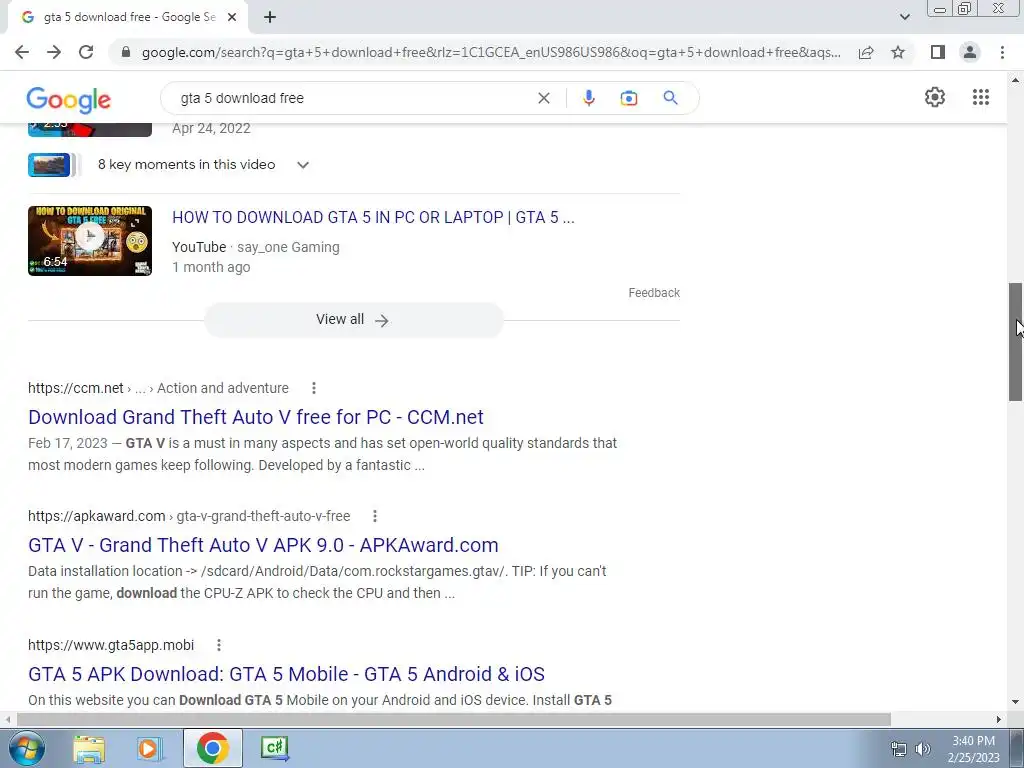
Task: Start a voice search with microphone
Action: [588, 98]
